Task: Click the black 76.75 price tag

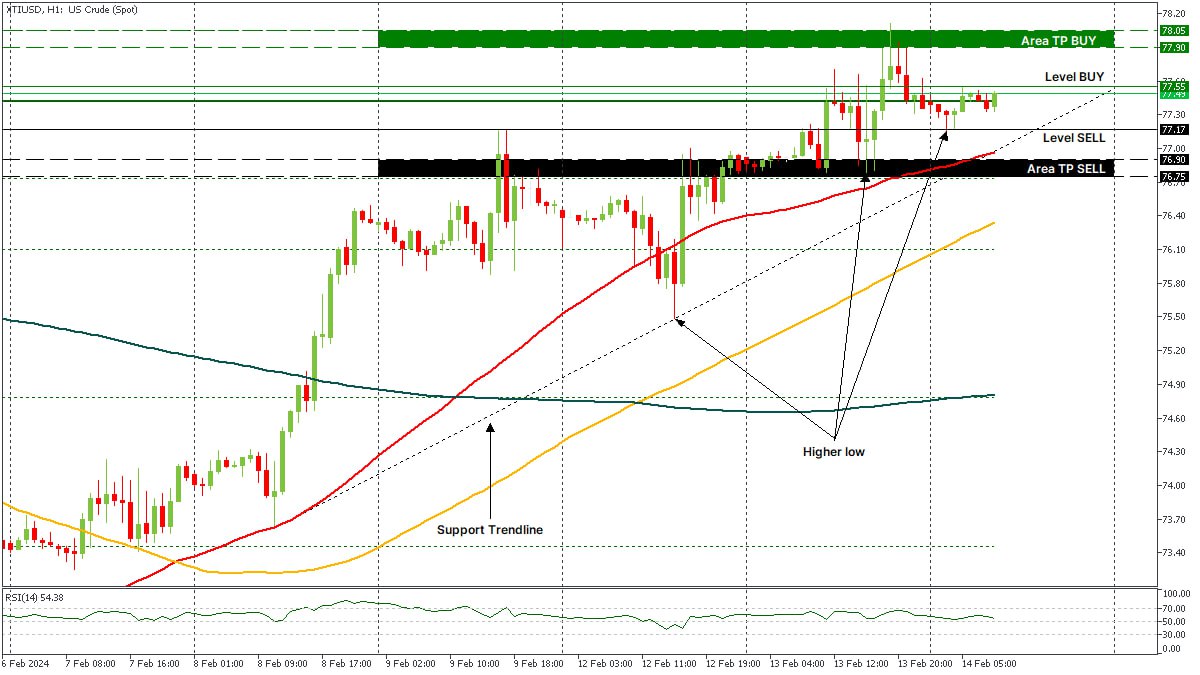Action: 1173,177
